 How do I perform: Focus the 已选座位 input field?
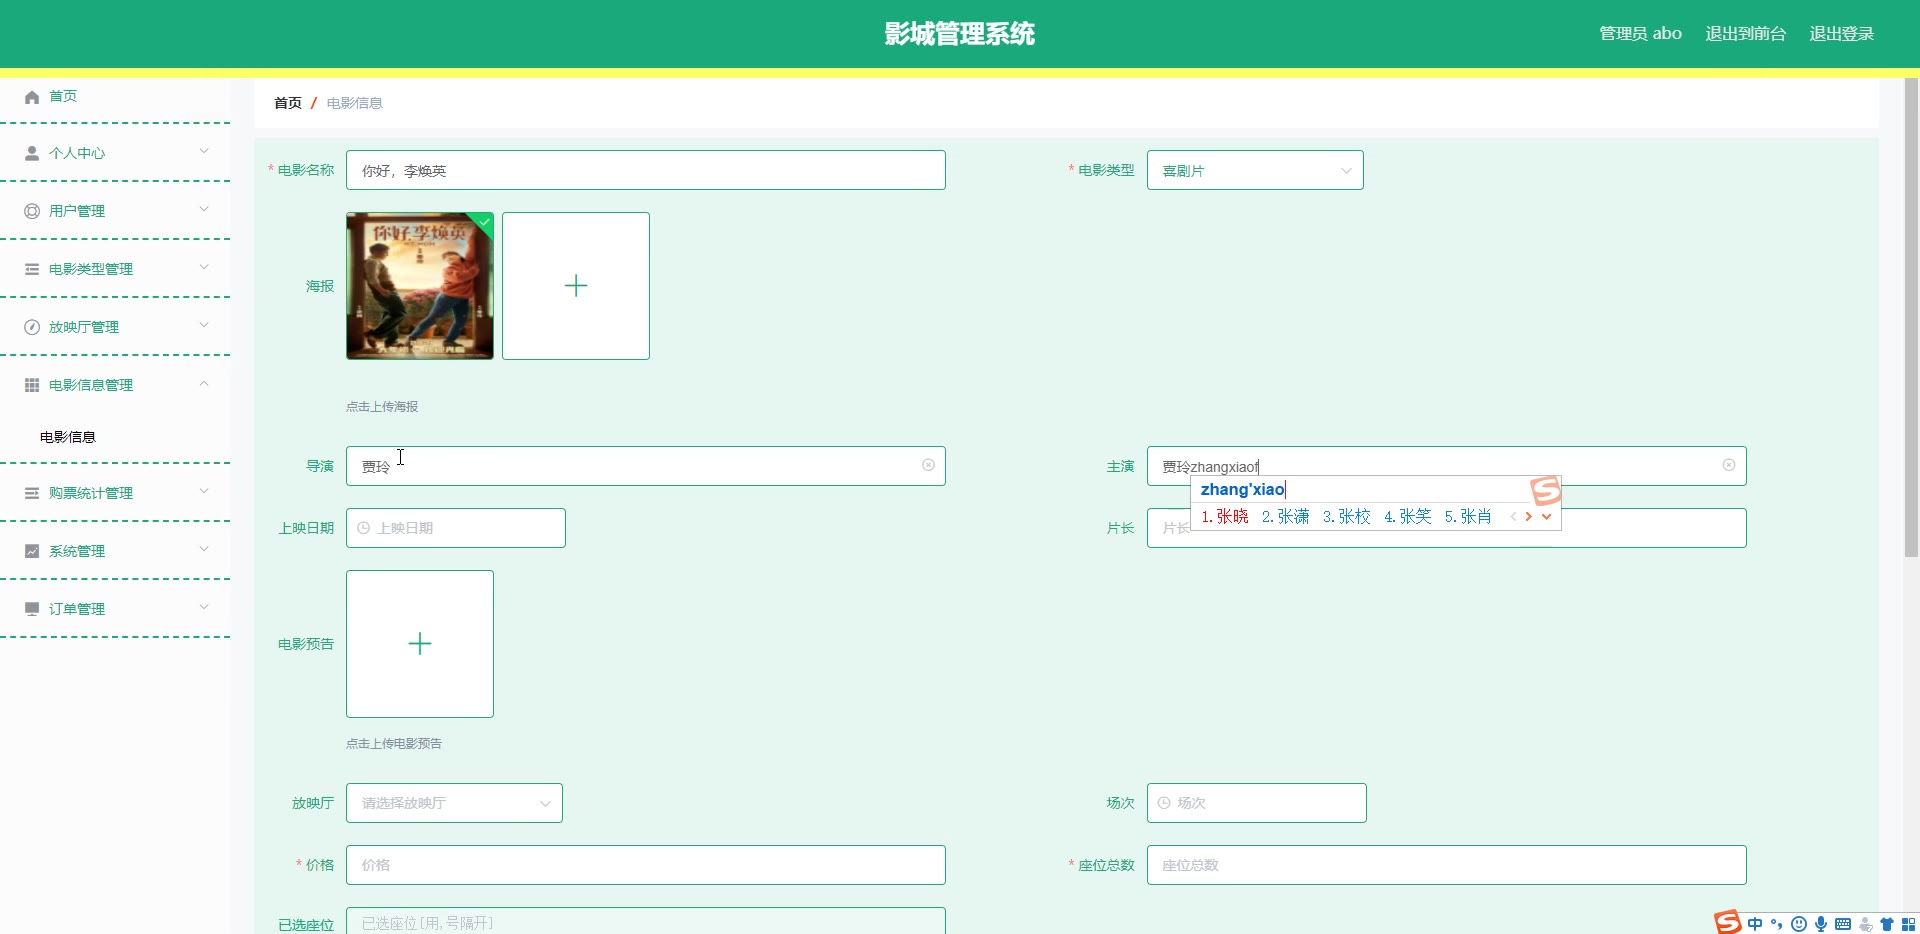[646, 921]
